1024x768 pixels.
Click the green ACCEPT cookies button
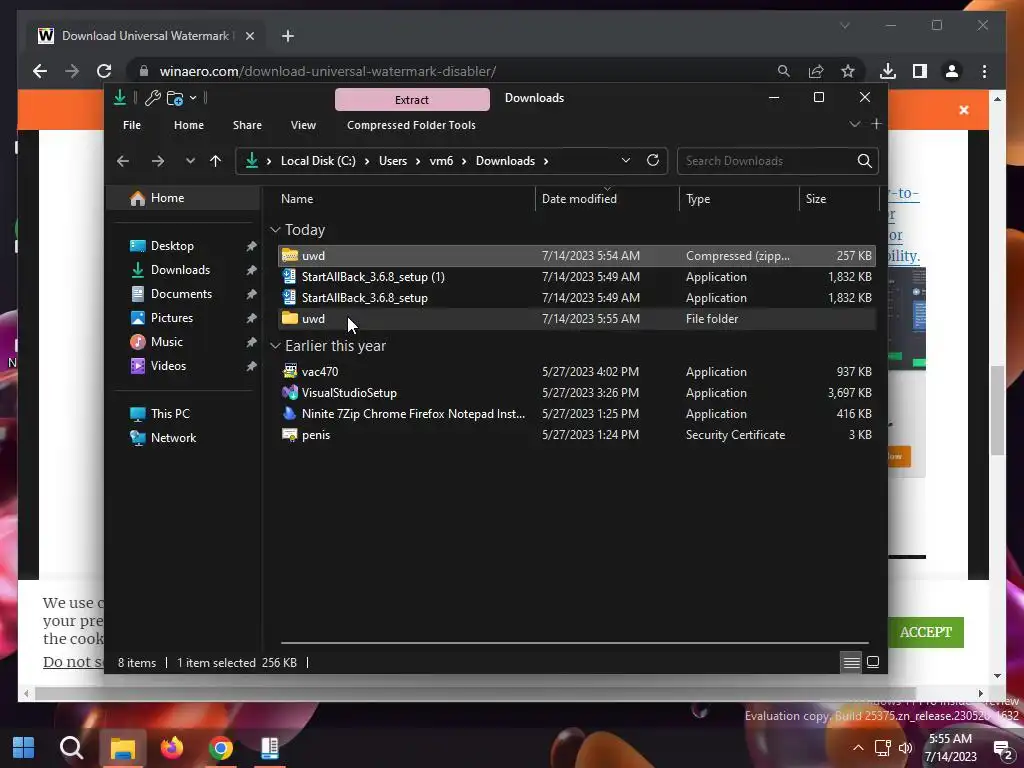925,632
